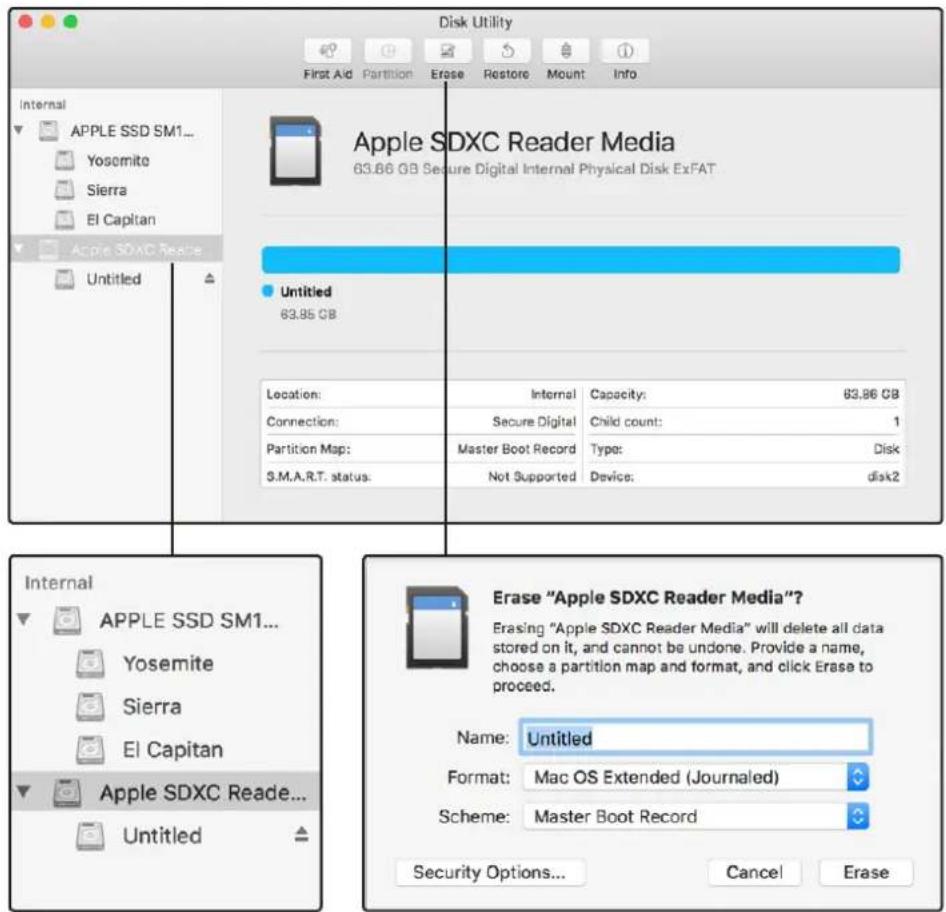Screen dimensions: 946x912
Task: Click the Yosemite drive icon in enlarged sidebar callout
Action: click(x=90, y=663)
